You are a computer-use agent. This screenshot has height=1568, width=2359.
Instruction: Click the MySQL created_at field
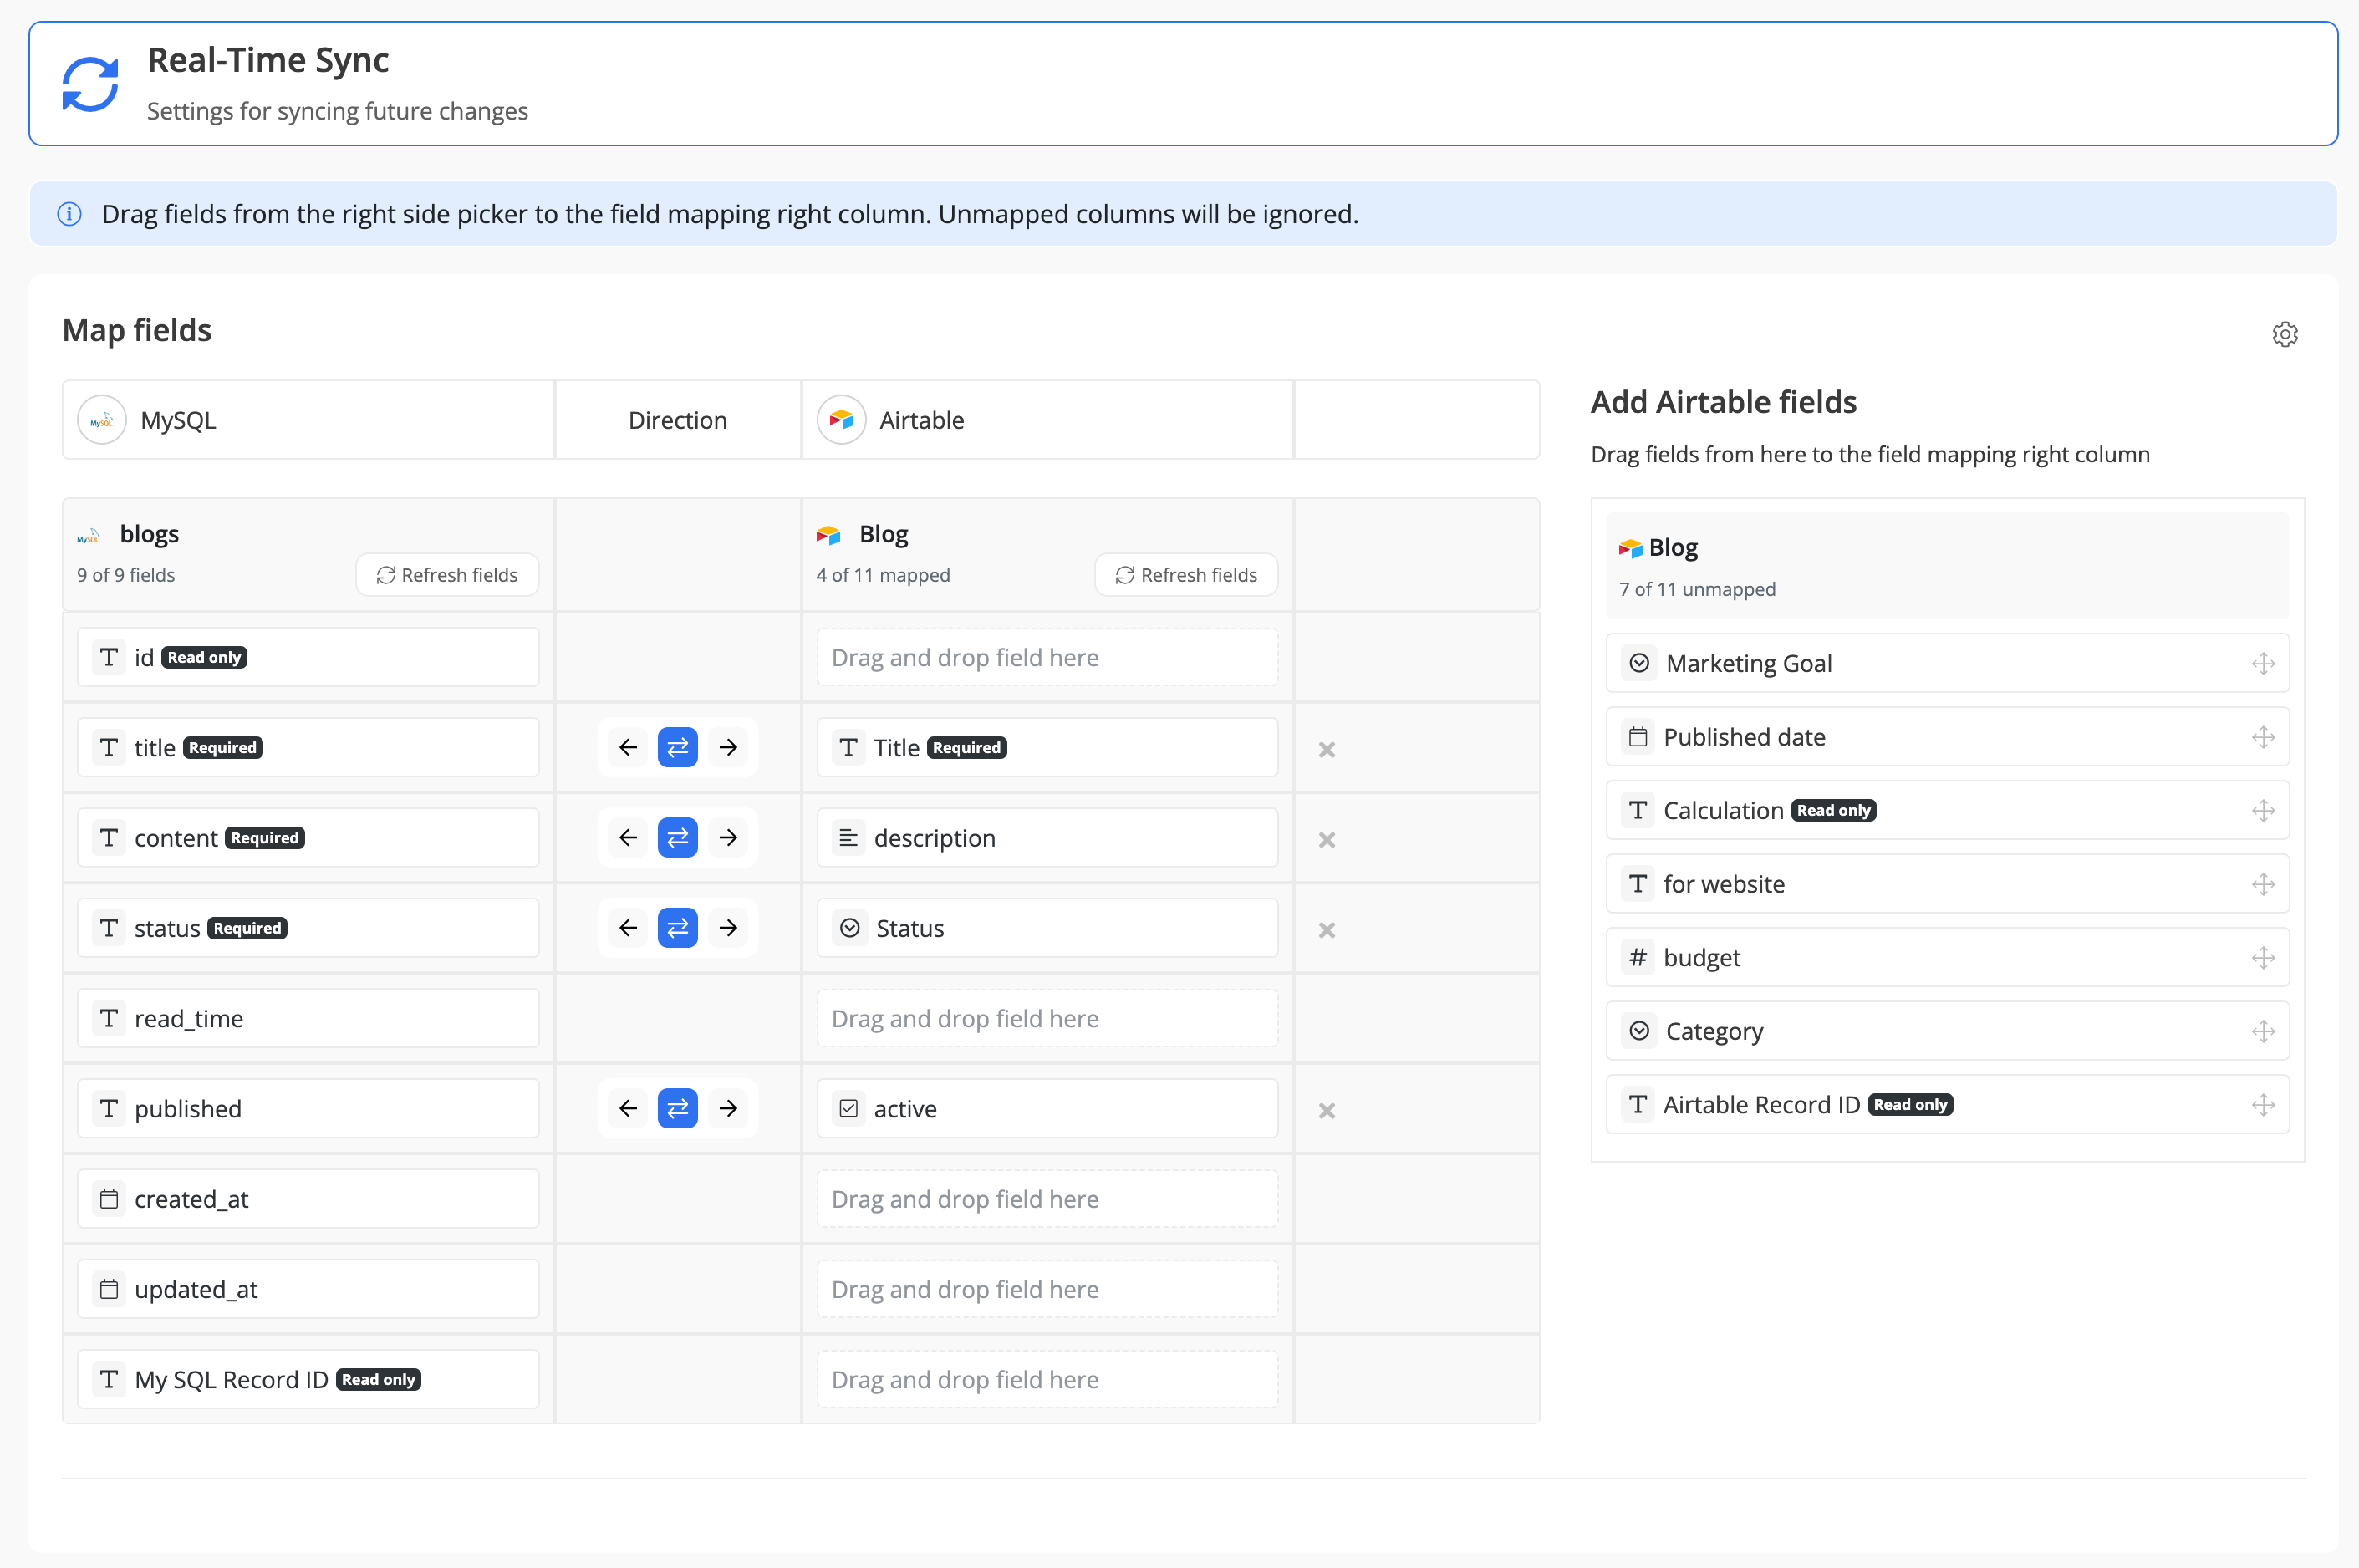coord(308,1198)
